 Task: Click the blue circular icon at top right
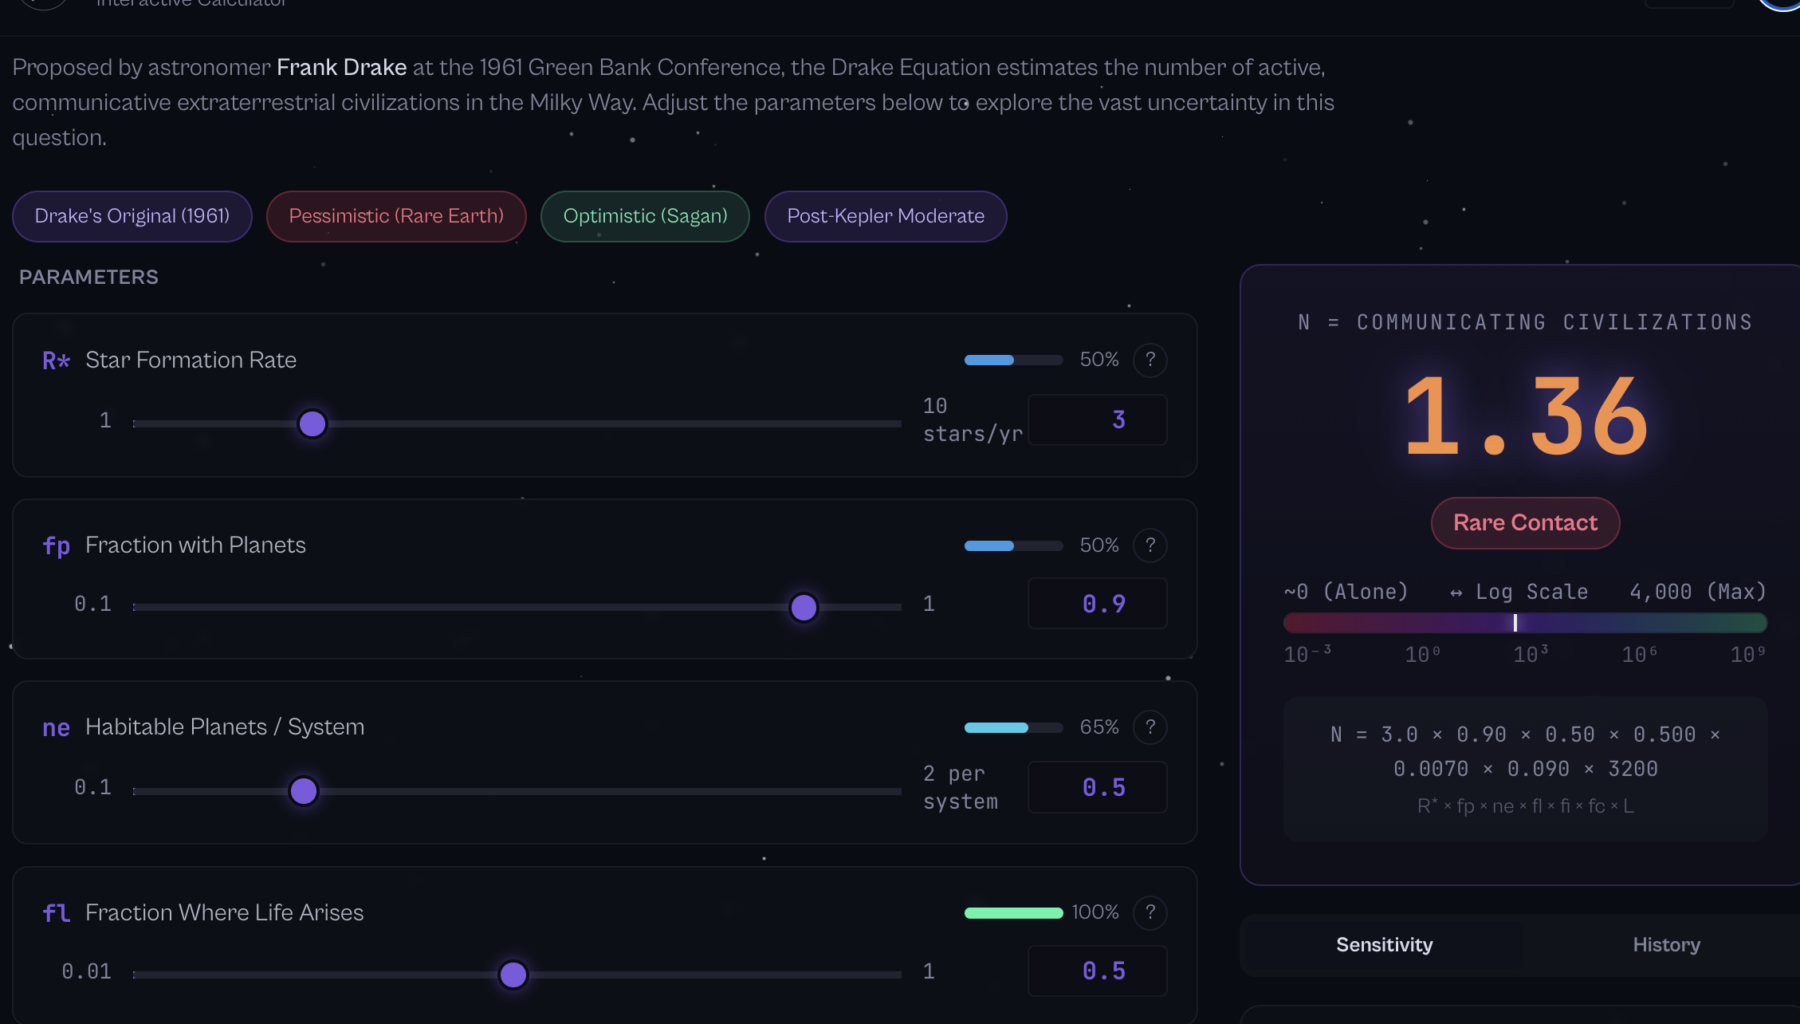[1780, 6]
